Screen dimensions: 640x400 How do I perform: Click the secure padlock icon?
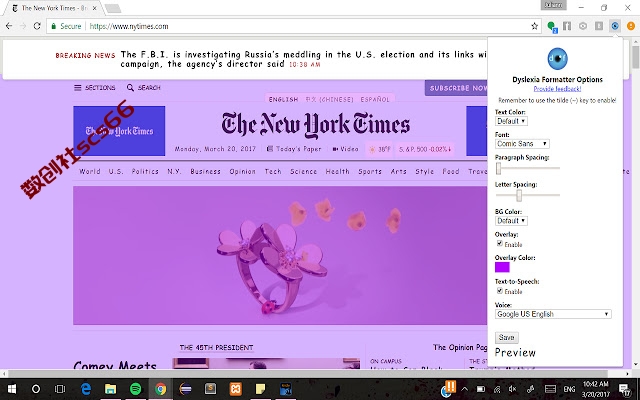[x=53, y=26]
